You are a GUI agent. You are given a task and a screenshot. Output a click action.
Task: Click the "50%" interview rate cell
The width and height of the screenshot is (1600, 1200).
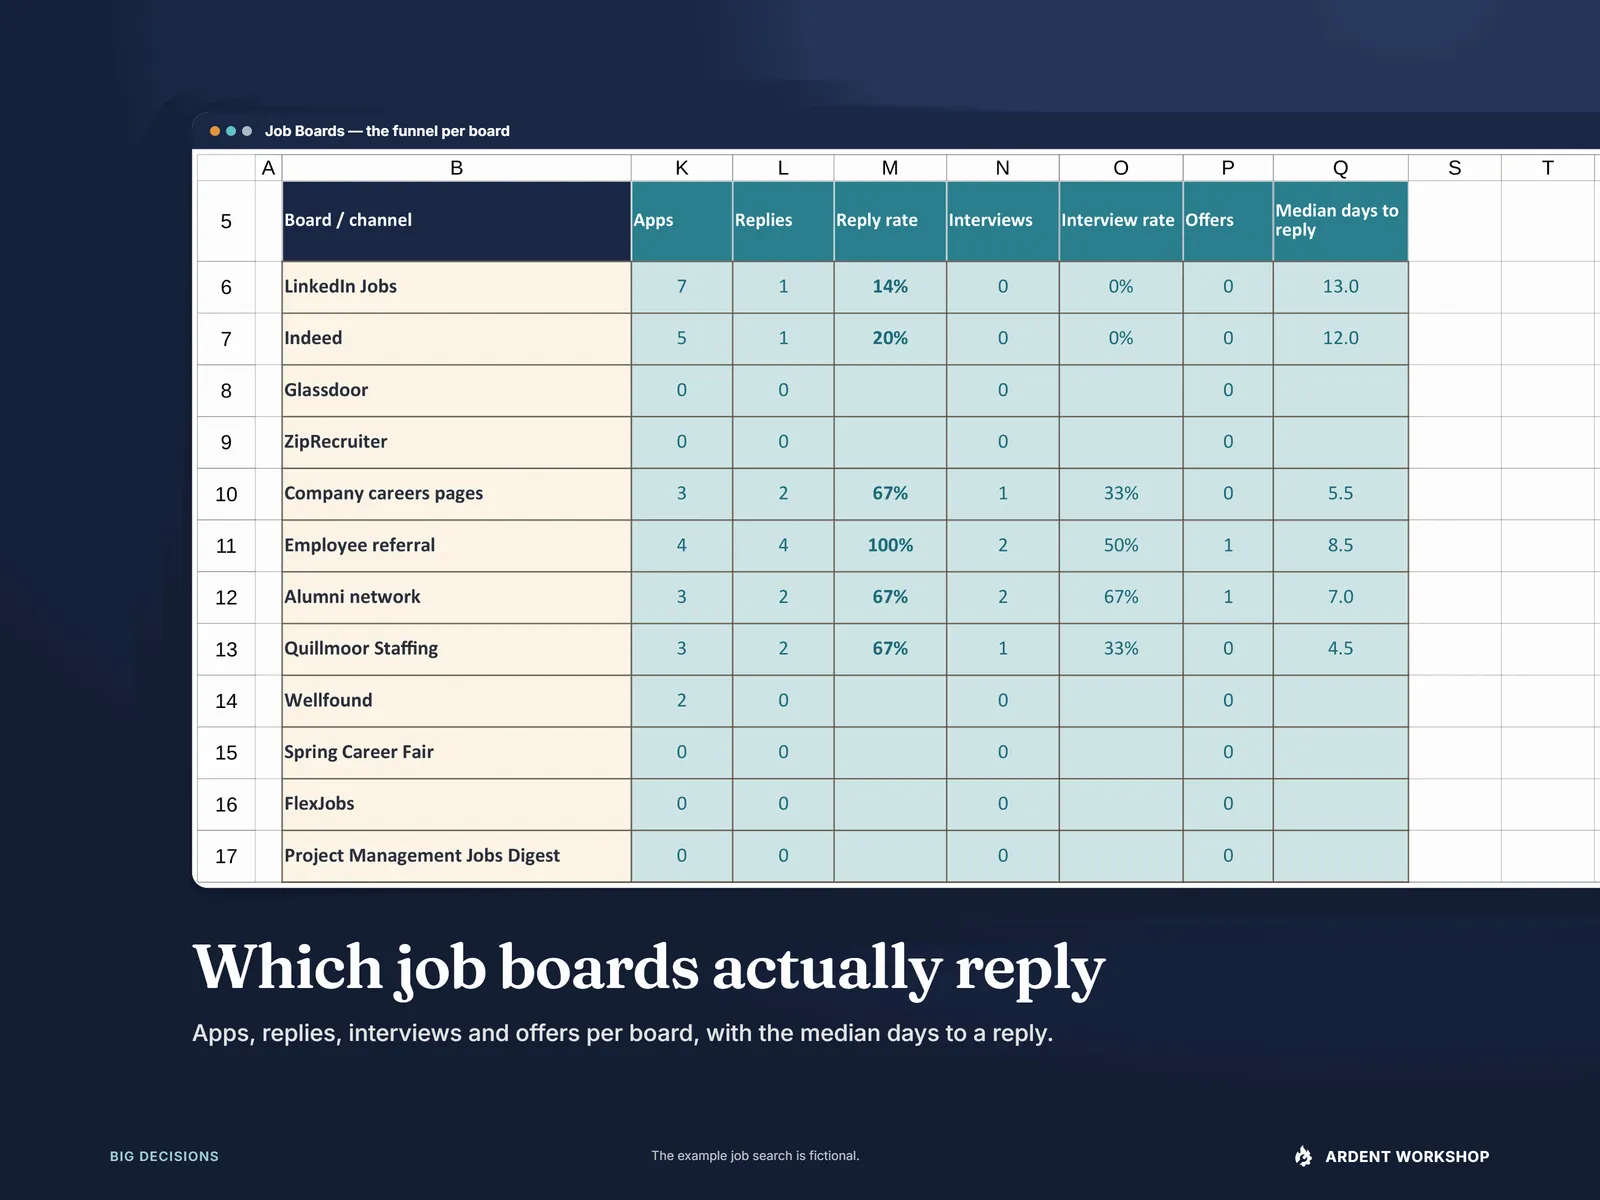click(1121, 546)
